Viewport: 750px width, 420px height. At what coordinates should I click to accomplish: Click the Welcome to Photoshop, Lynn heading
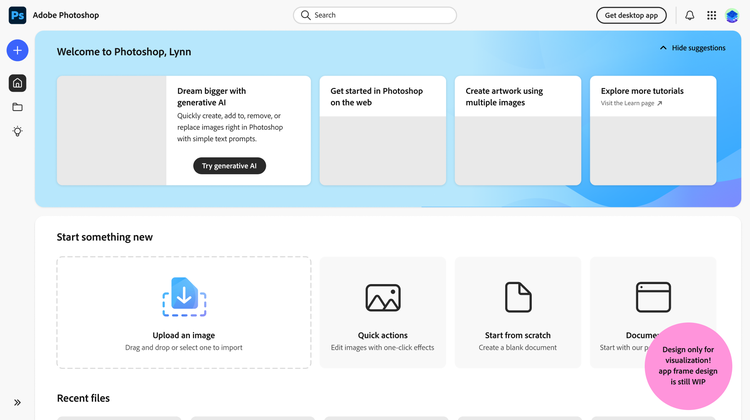(x=124, y=52)
